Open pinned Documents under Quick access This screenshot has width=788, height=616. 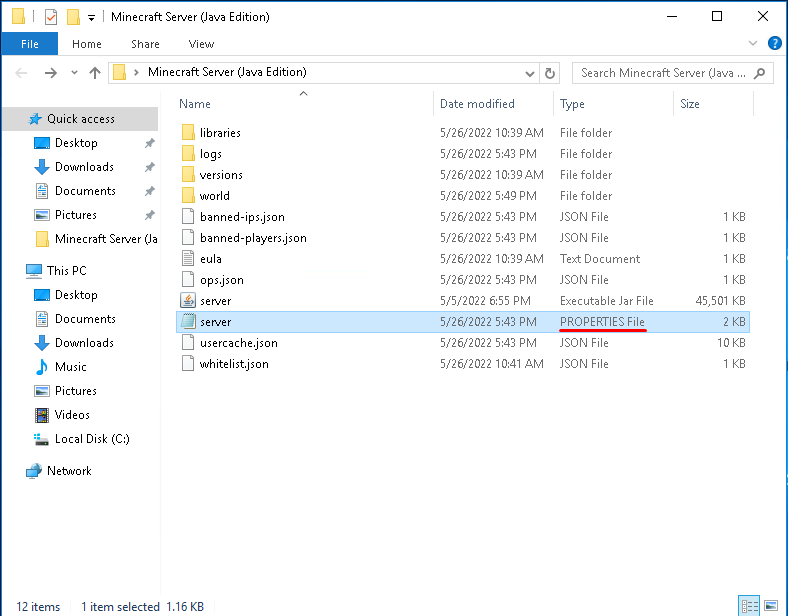[x=85, y=191]
